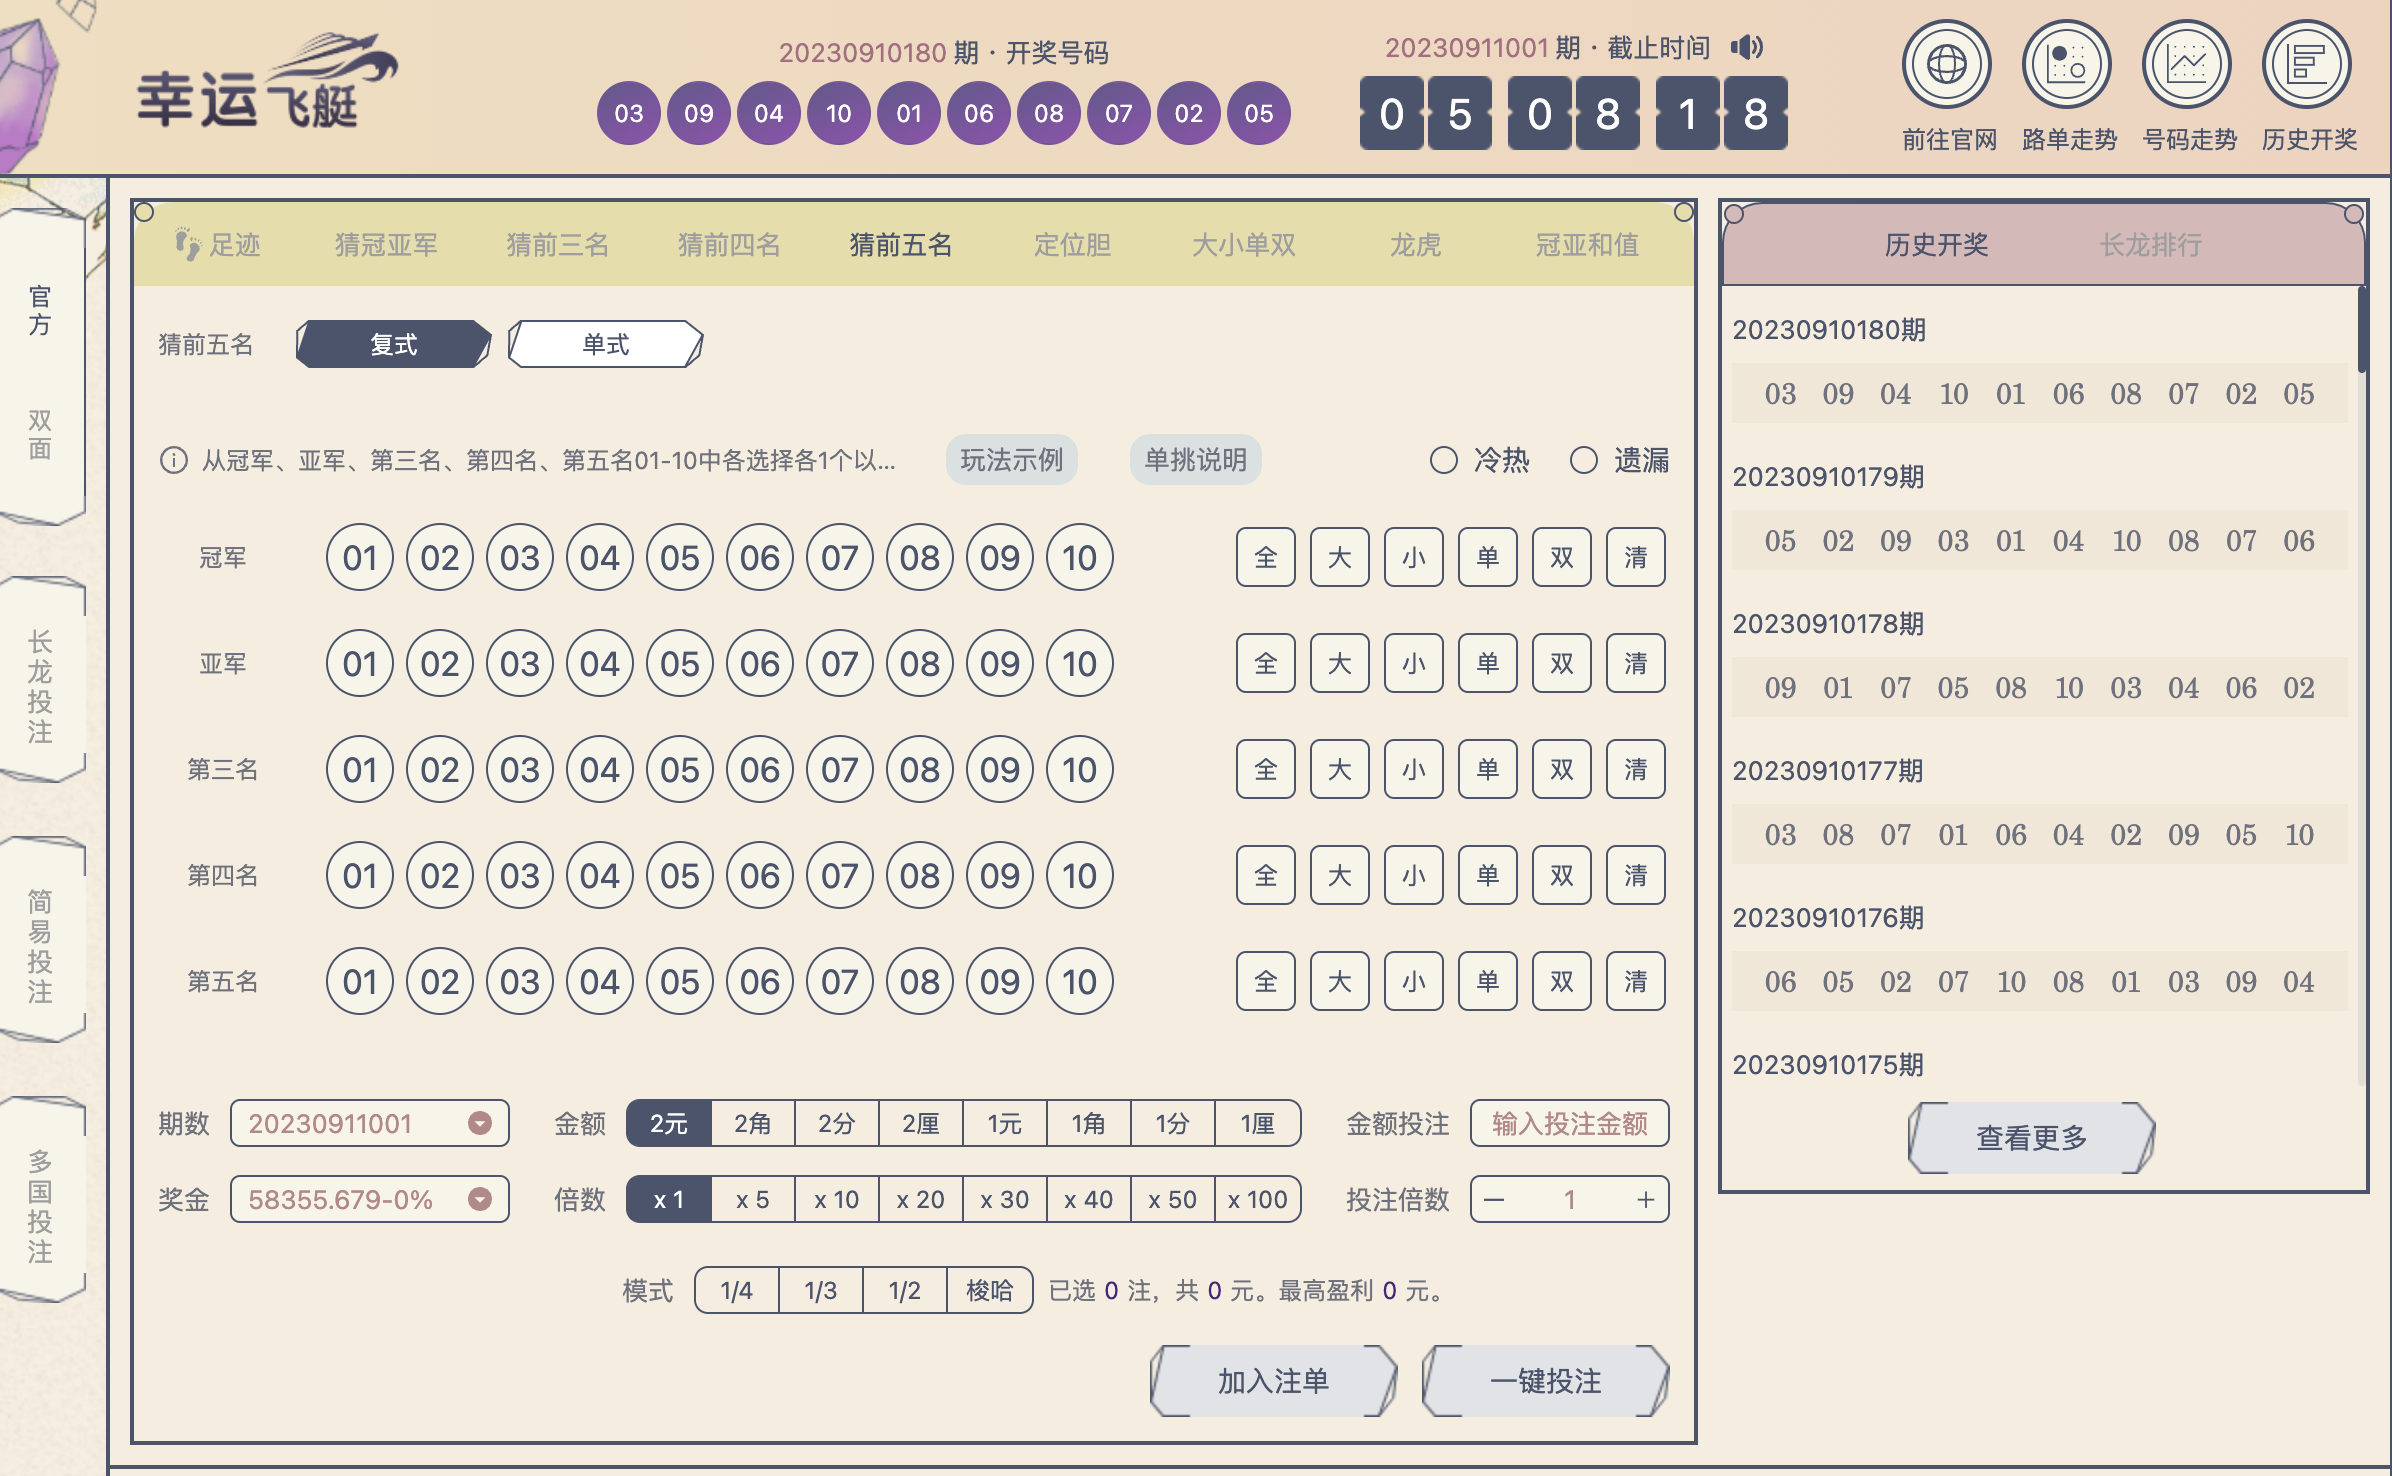
Task: Choose 1/2 bet mode
Action: coord(905,1290)
